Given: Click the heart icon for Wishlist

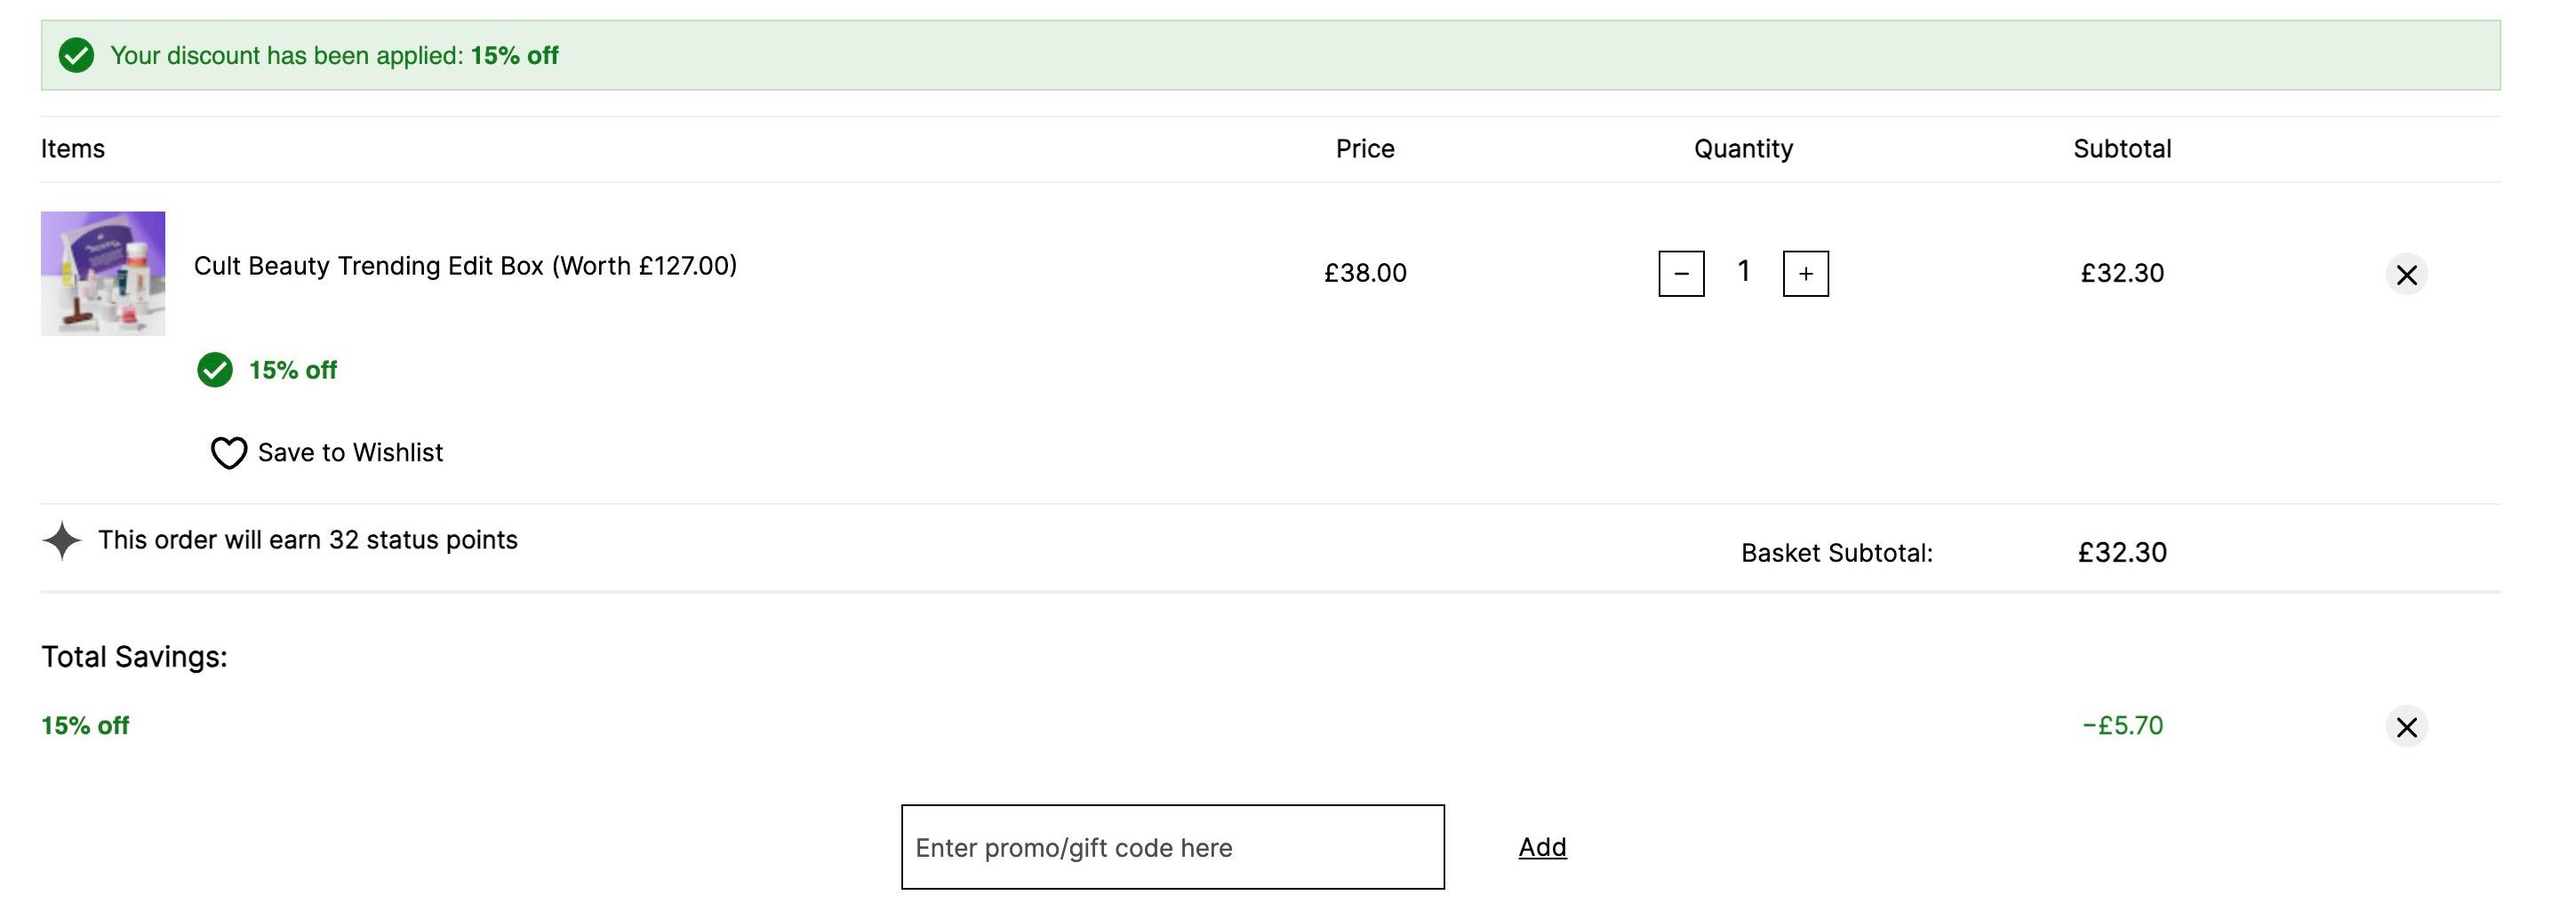Looking at the screenshot, I should 229,453.
